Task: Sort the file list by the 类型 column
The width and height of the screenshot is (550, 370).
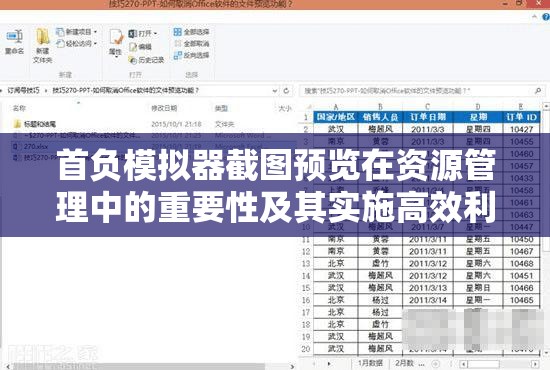Action: tap(221, 108)
